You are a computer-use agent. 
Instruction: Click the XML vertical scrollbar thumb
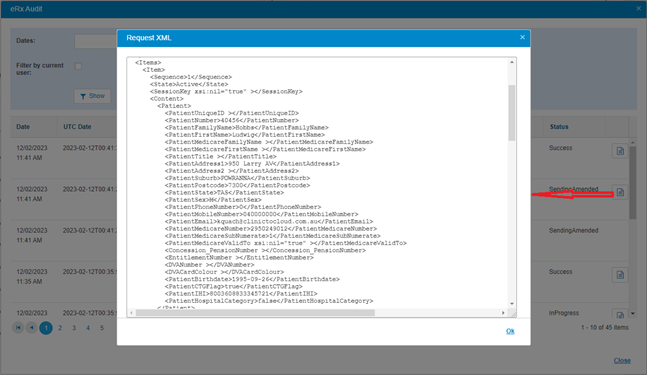click(512, 113)
